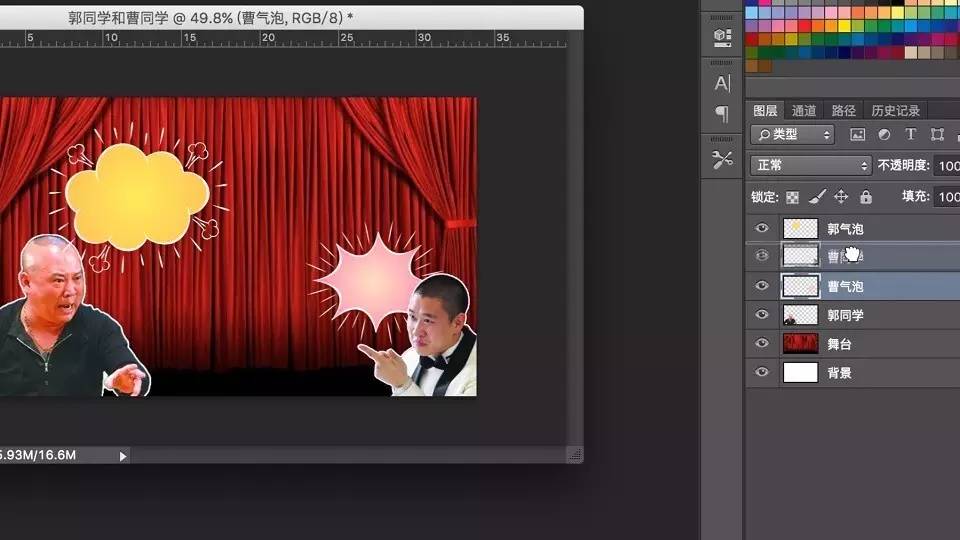Click the lock image pixels brush icon
Image resolution: width=960 pixels, height=540 pixels.
click(817, 197)
